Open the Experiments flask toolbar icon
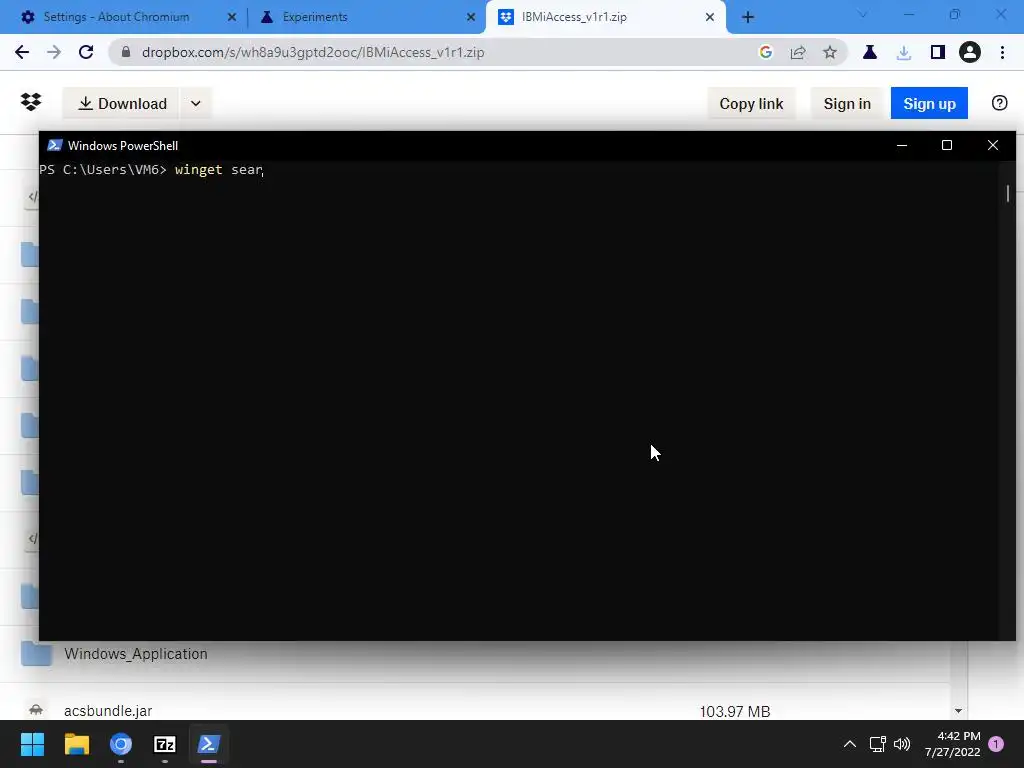The height and width of the screenshot is (768, 1024). click(x=870, y=52)
